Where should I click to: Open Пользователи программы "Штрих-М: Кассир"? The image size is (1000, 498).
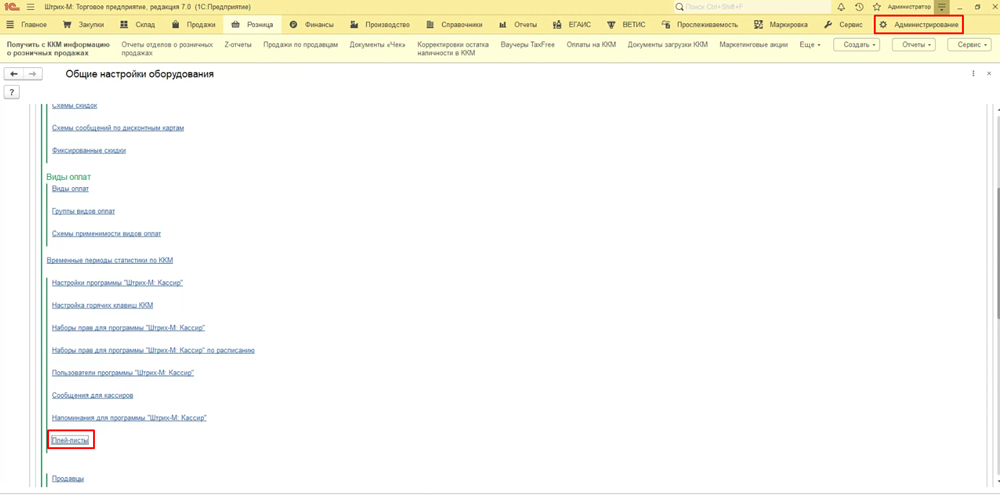coord(123,372)
